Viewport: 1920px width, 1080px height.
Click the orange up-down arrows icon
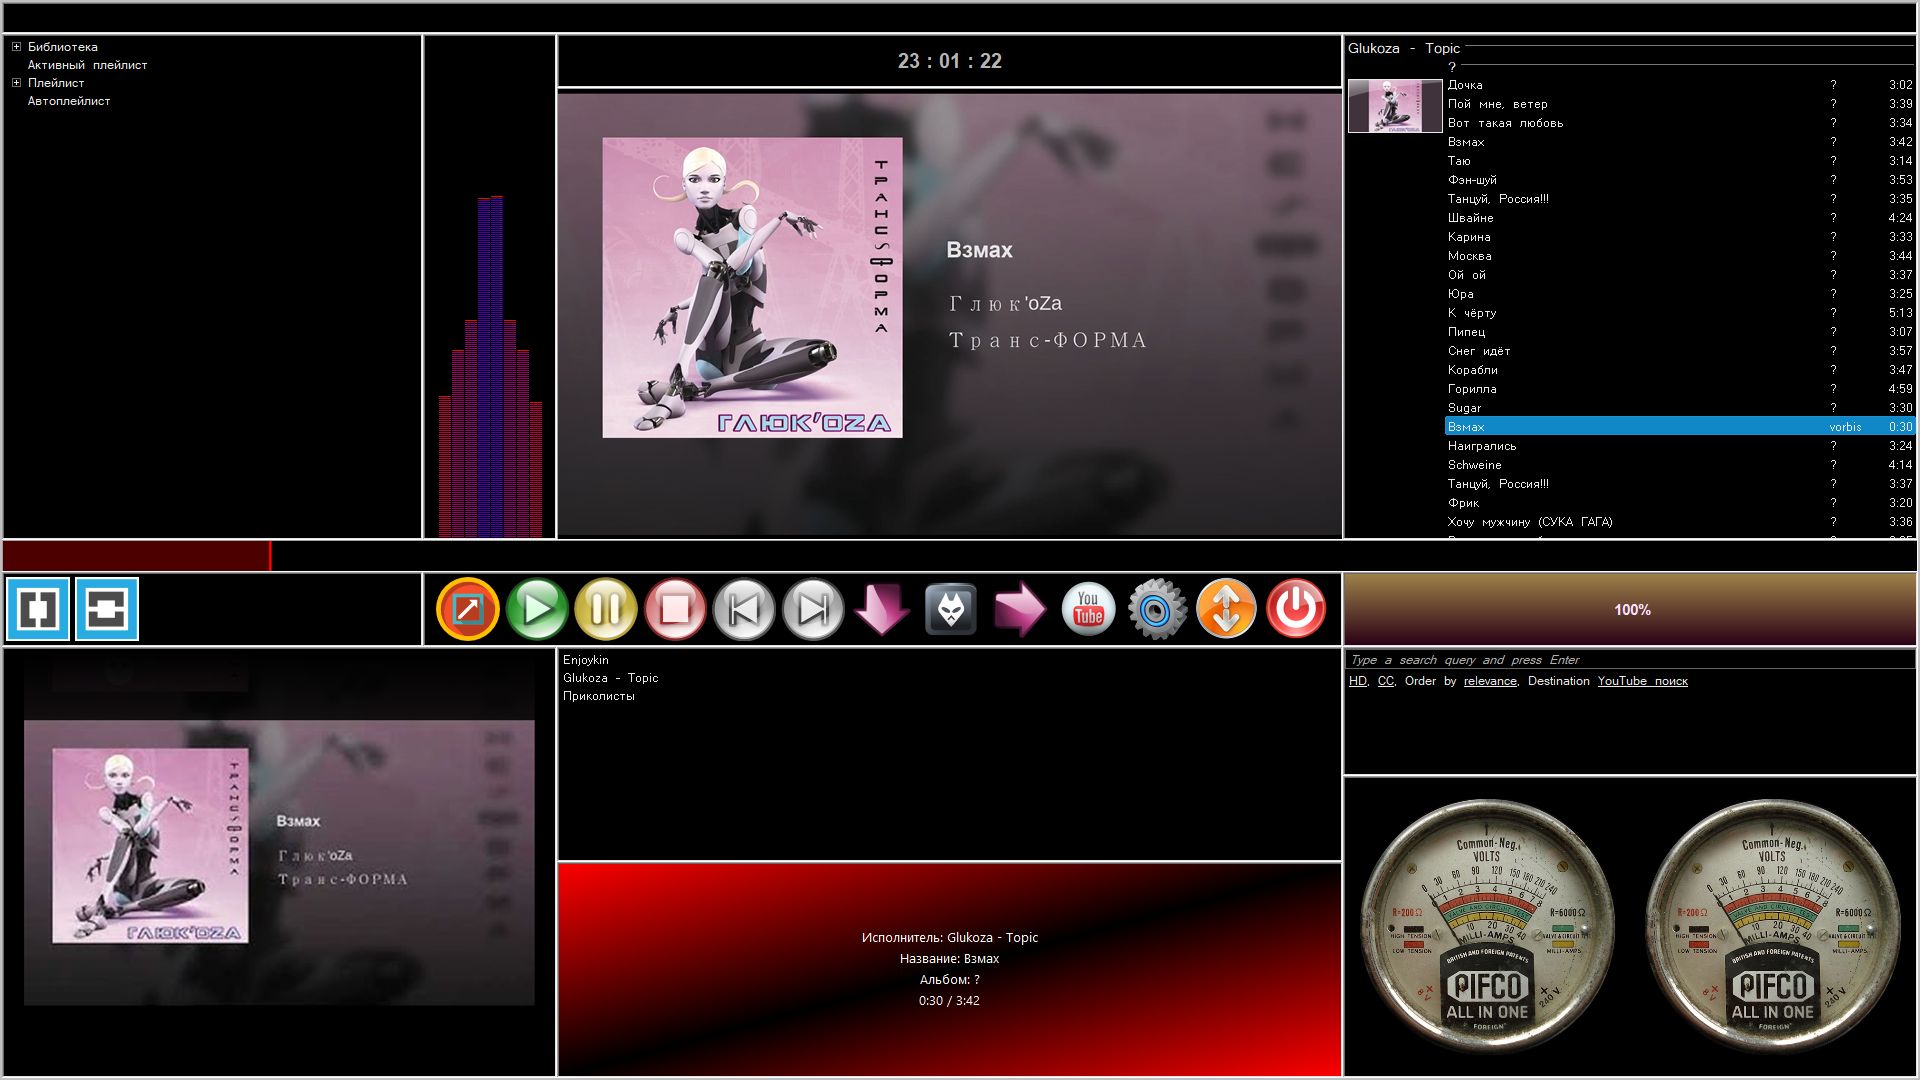[1226, 609]
